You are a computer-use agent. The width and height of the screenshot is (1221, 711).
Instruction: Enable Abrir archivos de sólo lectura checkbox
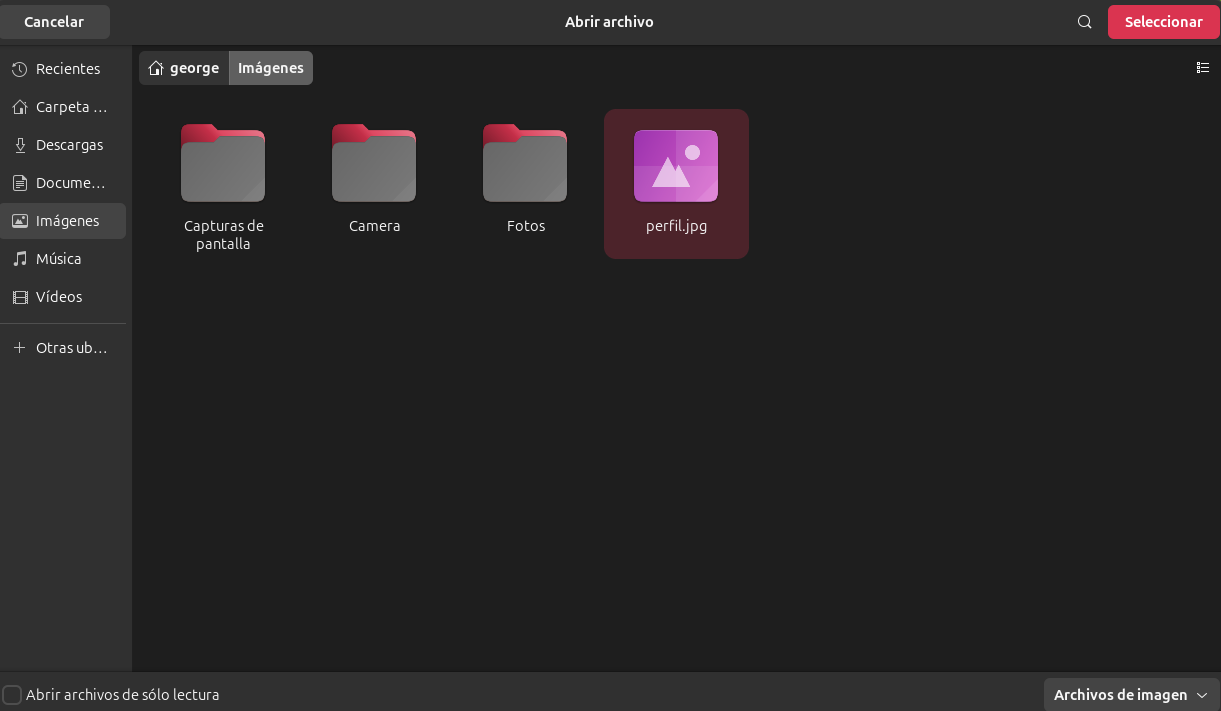pyautogui.click(x=12, y=695)
